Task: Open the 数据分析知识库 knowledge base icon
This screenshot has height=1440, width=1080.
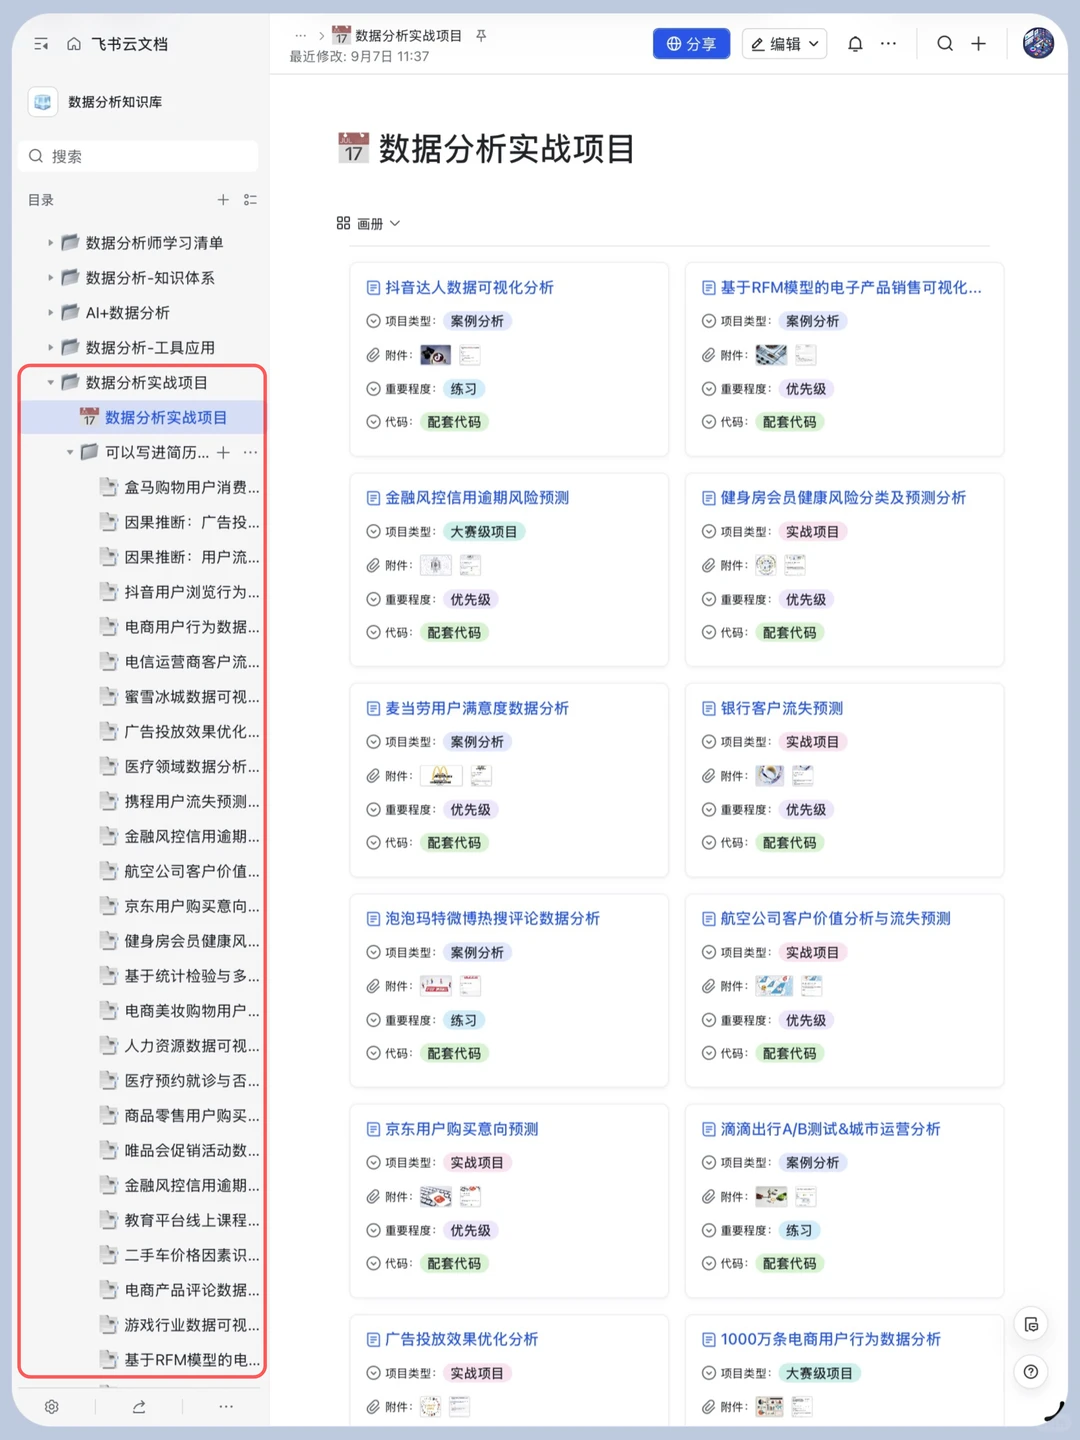Action: click(43, 102)
